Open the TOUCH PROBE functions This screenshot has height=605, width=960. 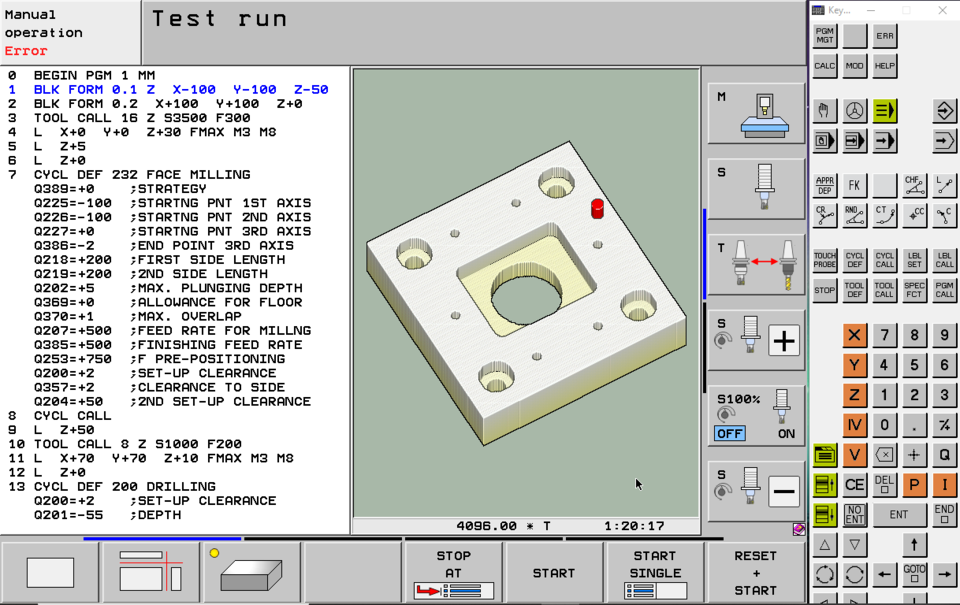[824, 259]
